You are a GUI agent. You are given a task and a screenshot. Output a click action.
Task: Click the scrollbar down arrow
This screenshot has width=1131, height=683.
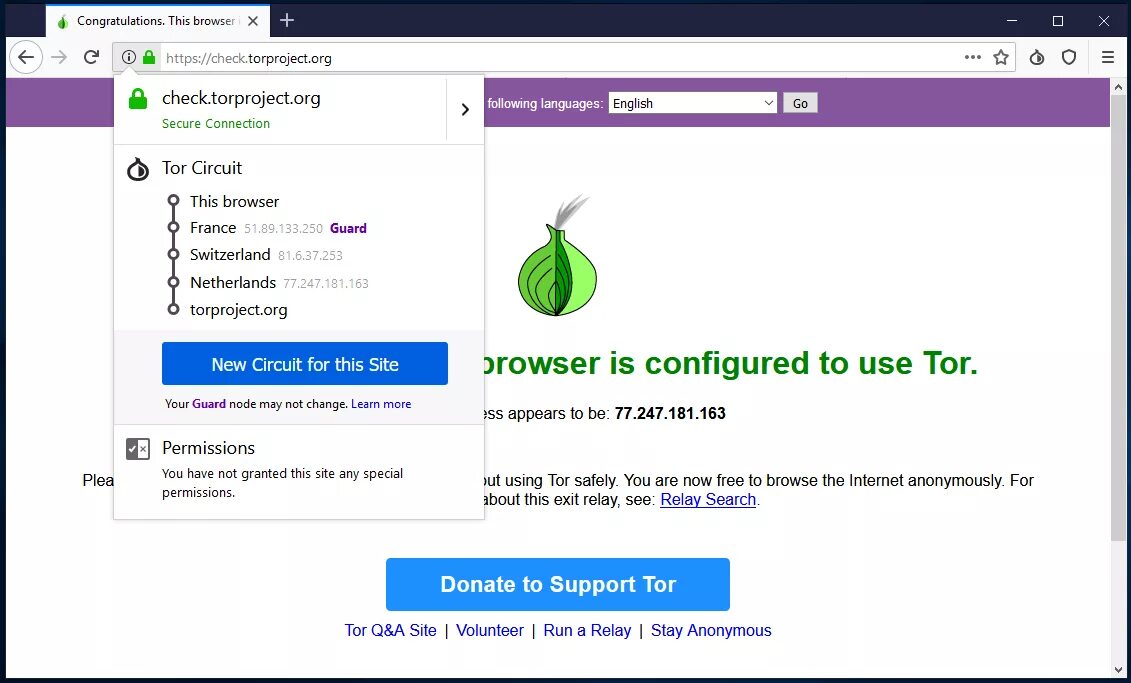(x=1119, y=669)
